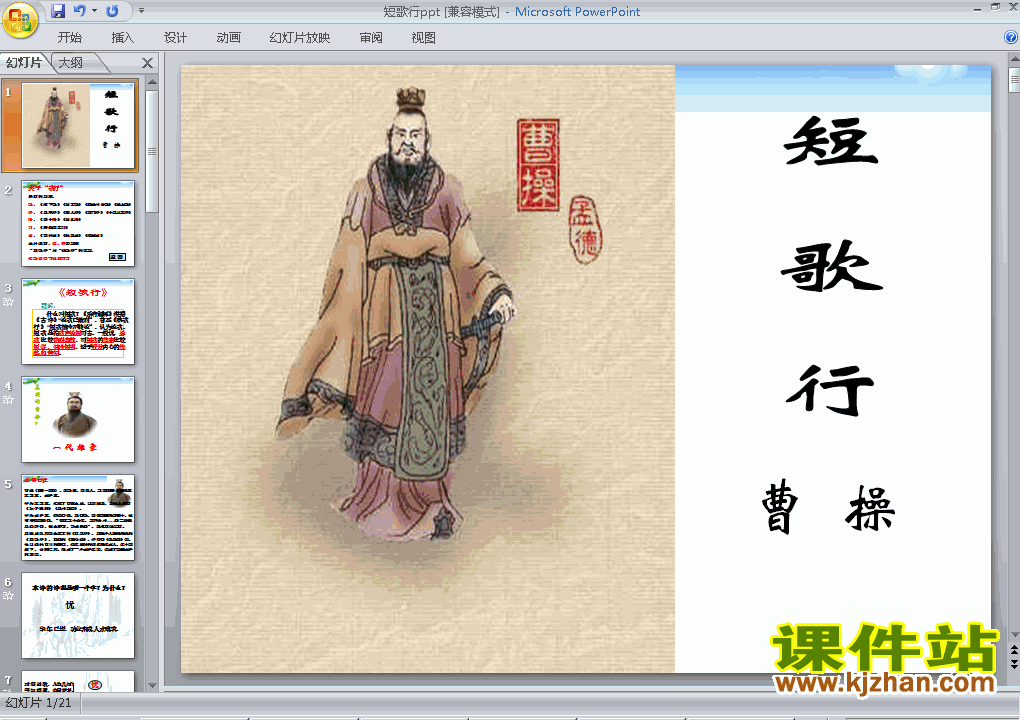Click the 幻灯片 1/21 status bar indicator

pos(38,702)
